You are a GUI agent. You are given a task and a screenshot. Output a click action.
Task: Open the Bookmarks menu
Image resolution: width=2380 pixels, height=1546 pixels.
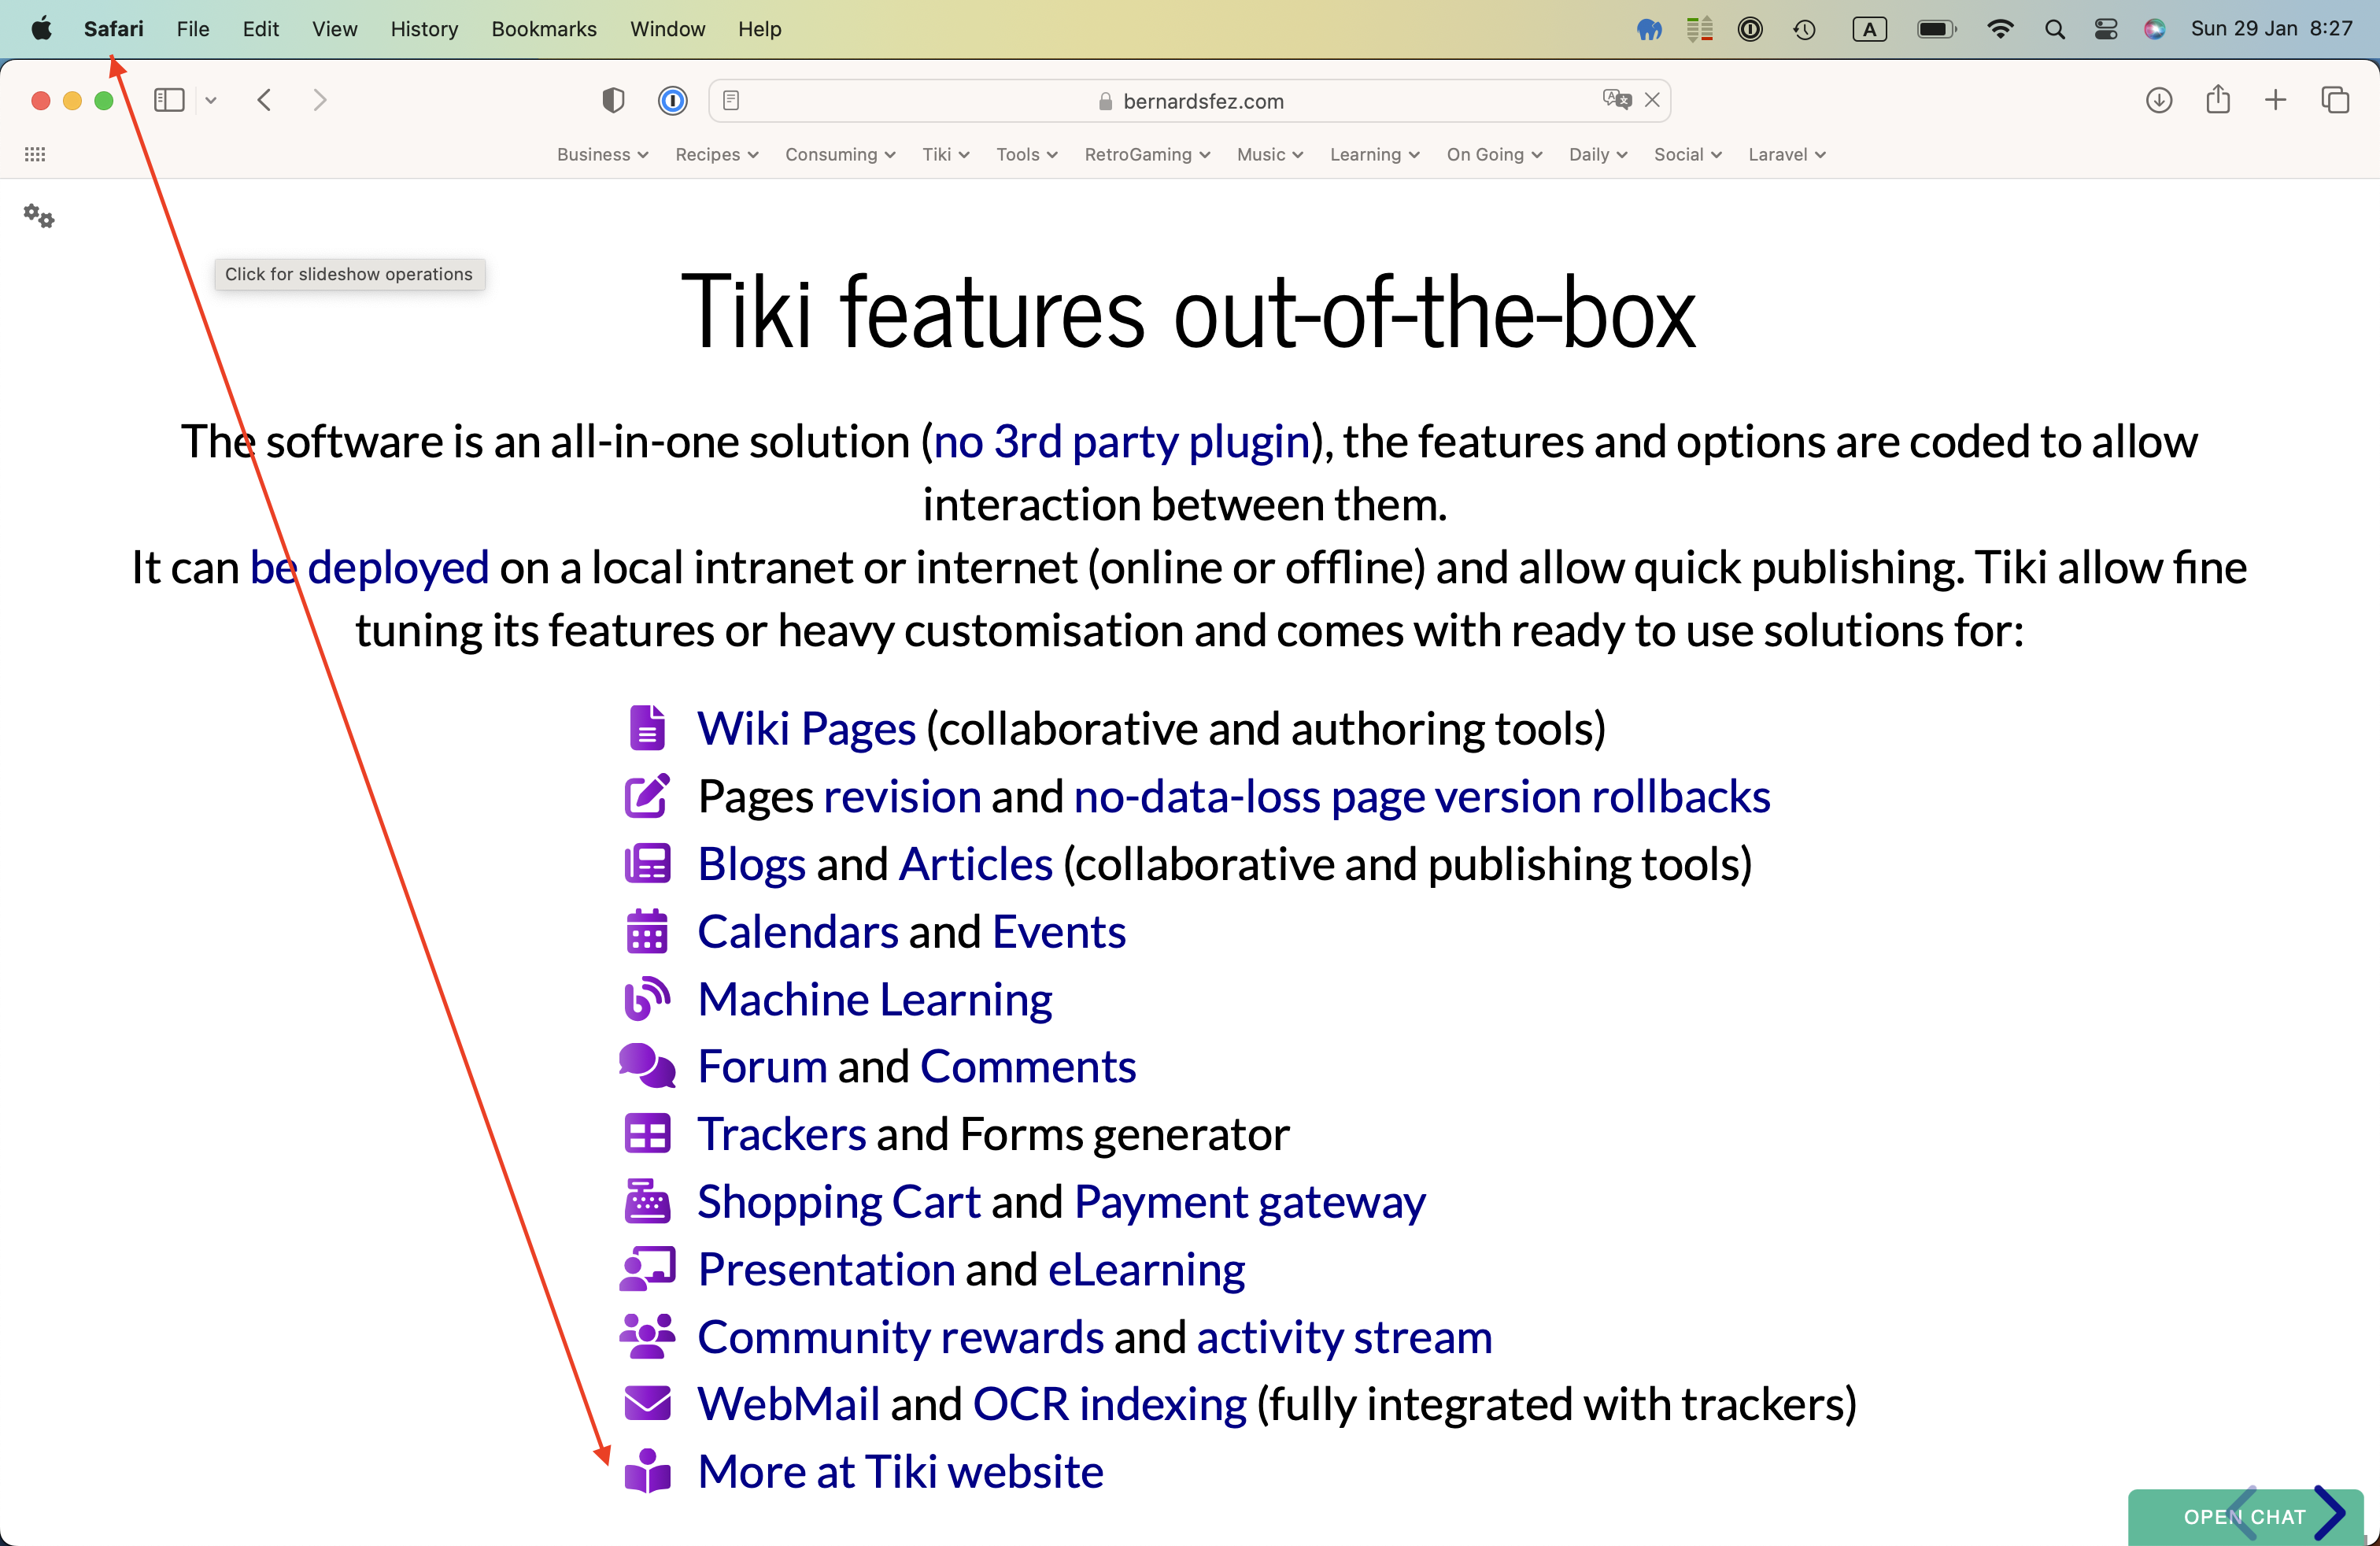(x=544, y=29)
